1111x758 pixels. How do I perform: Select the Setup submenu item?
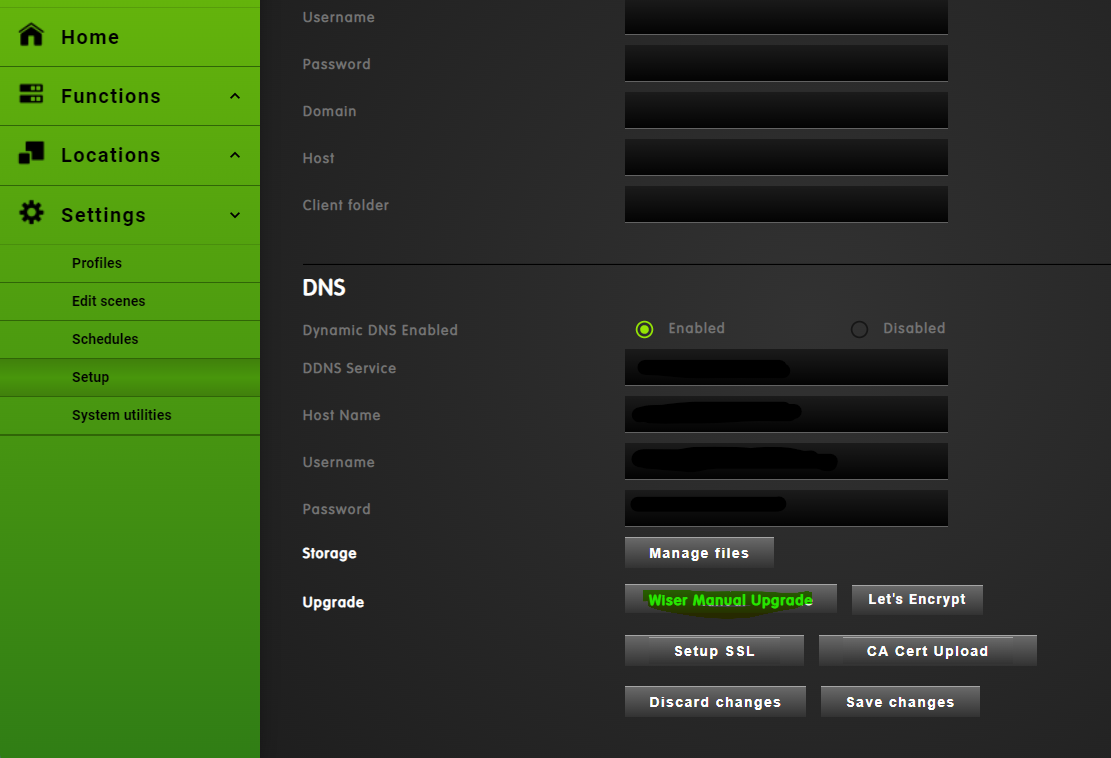pyautogui.click(x=130, y=378)
